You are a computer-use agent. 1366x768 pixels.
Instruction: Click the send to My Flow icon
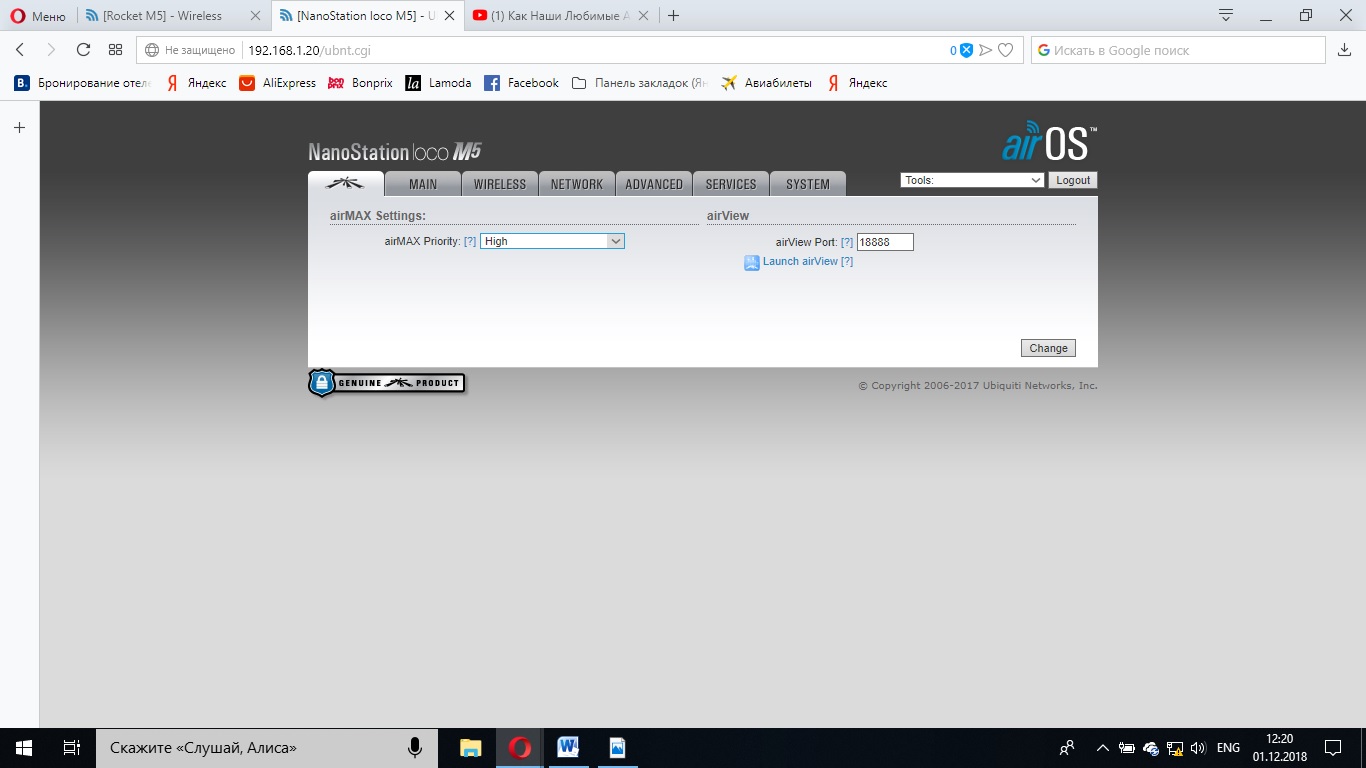coord(986,50)
